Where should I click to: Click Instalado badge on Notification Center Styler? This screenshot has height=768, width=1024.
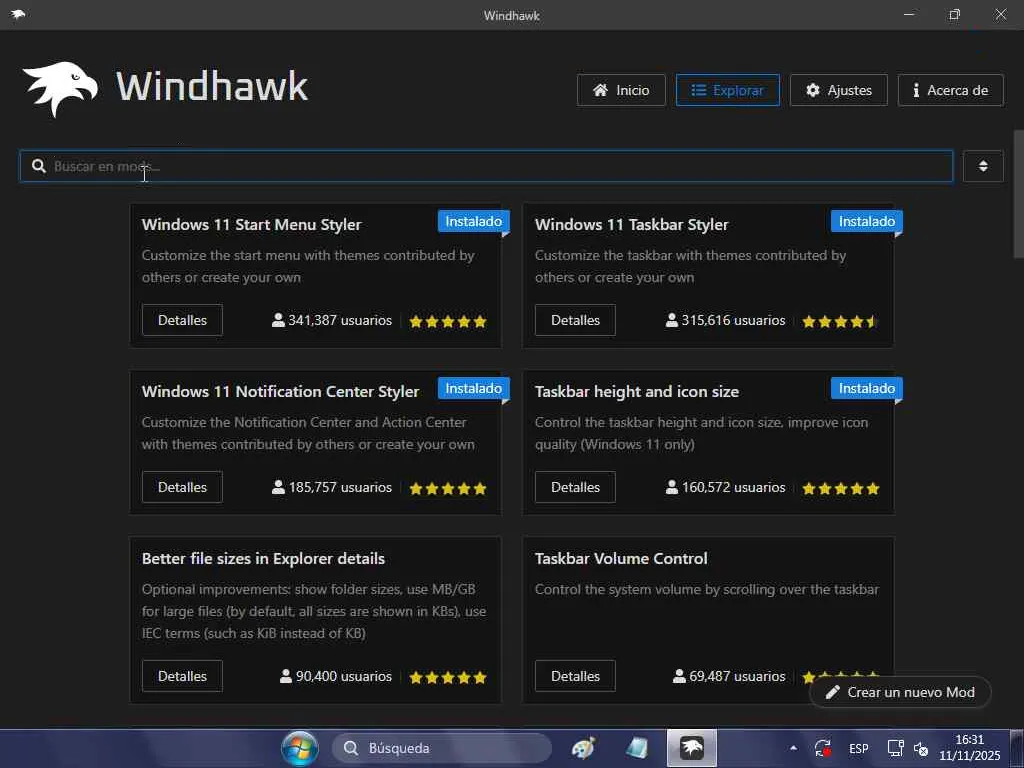(473, 389)
